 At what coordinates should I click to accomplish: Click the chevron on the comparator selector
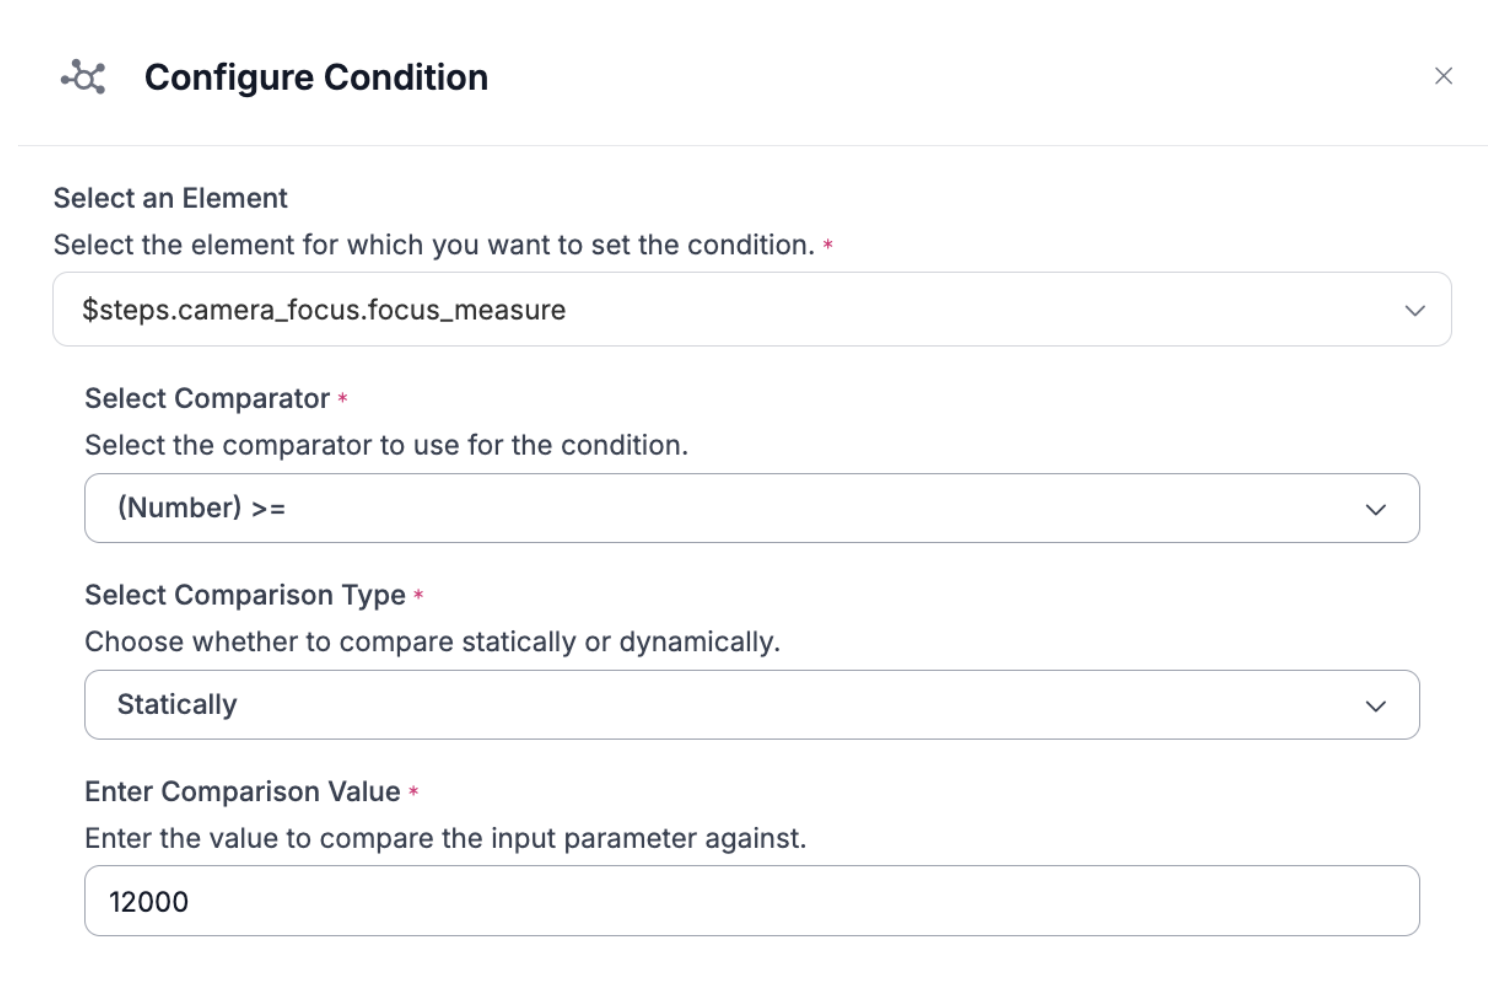pyautogui.click(x=1376, y=509)
